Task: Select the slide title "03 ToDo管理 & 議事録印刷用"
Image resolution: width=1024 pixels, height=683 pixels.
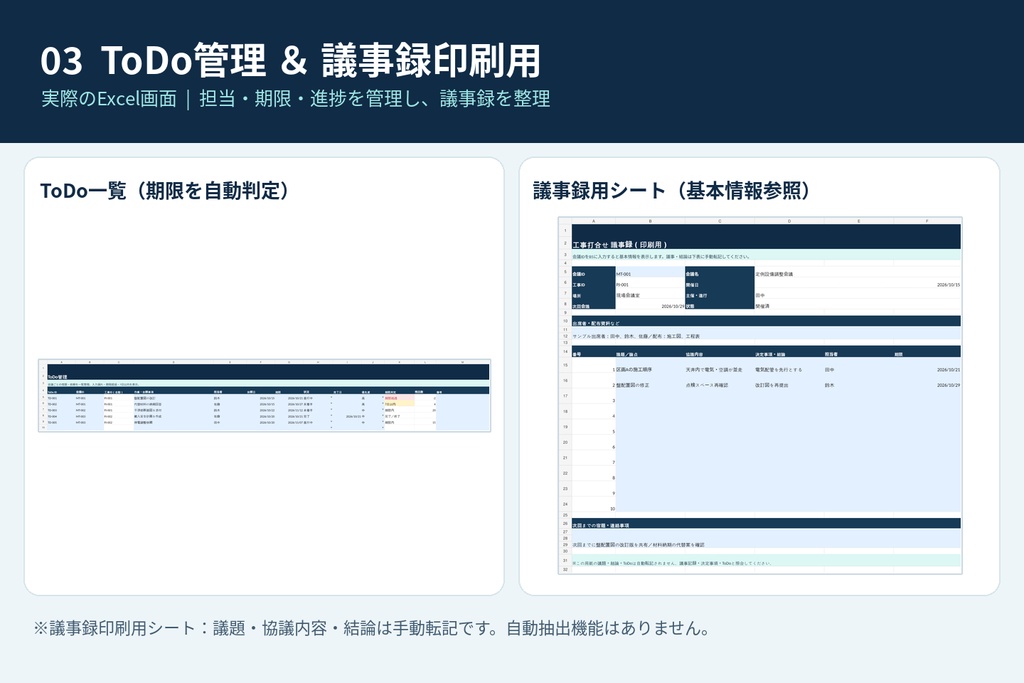Action: point(291,60)
